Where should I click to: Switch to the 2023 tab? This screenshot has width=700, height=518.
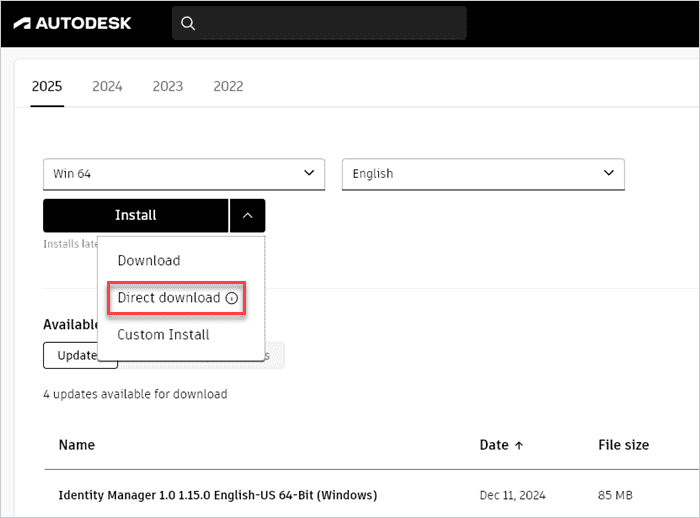(168, 86)
